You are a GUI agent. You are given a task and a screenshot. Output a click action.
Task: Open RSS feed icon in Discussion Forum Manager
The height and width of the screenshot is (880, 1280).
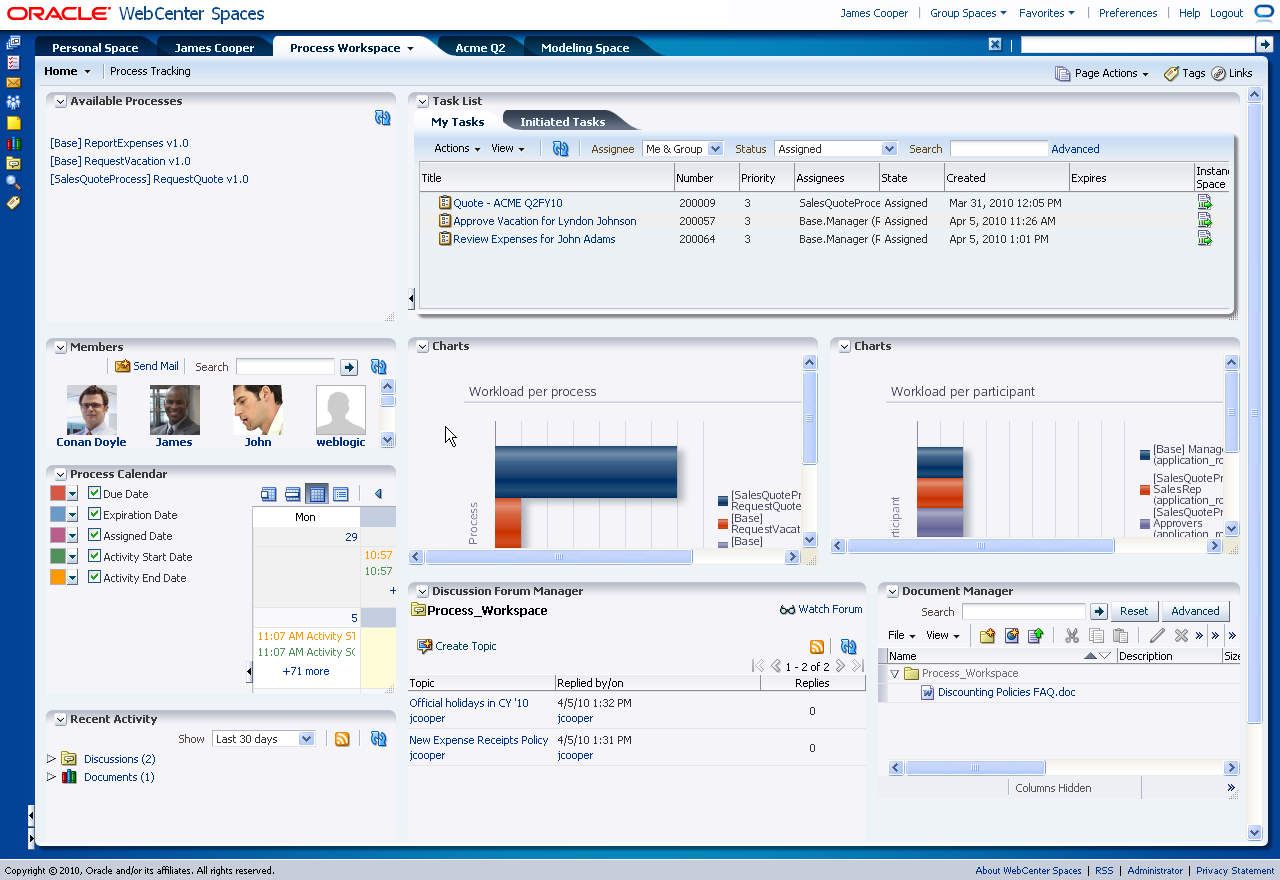pyautogui.click(x=817, y=646)
